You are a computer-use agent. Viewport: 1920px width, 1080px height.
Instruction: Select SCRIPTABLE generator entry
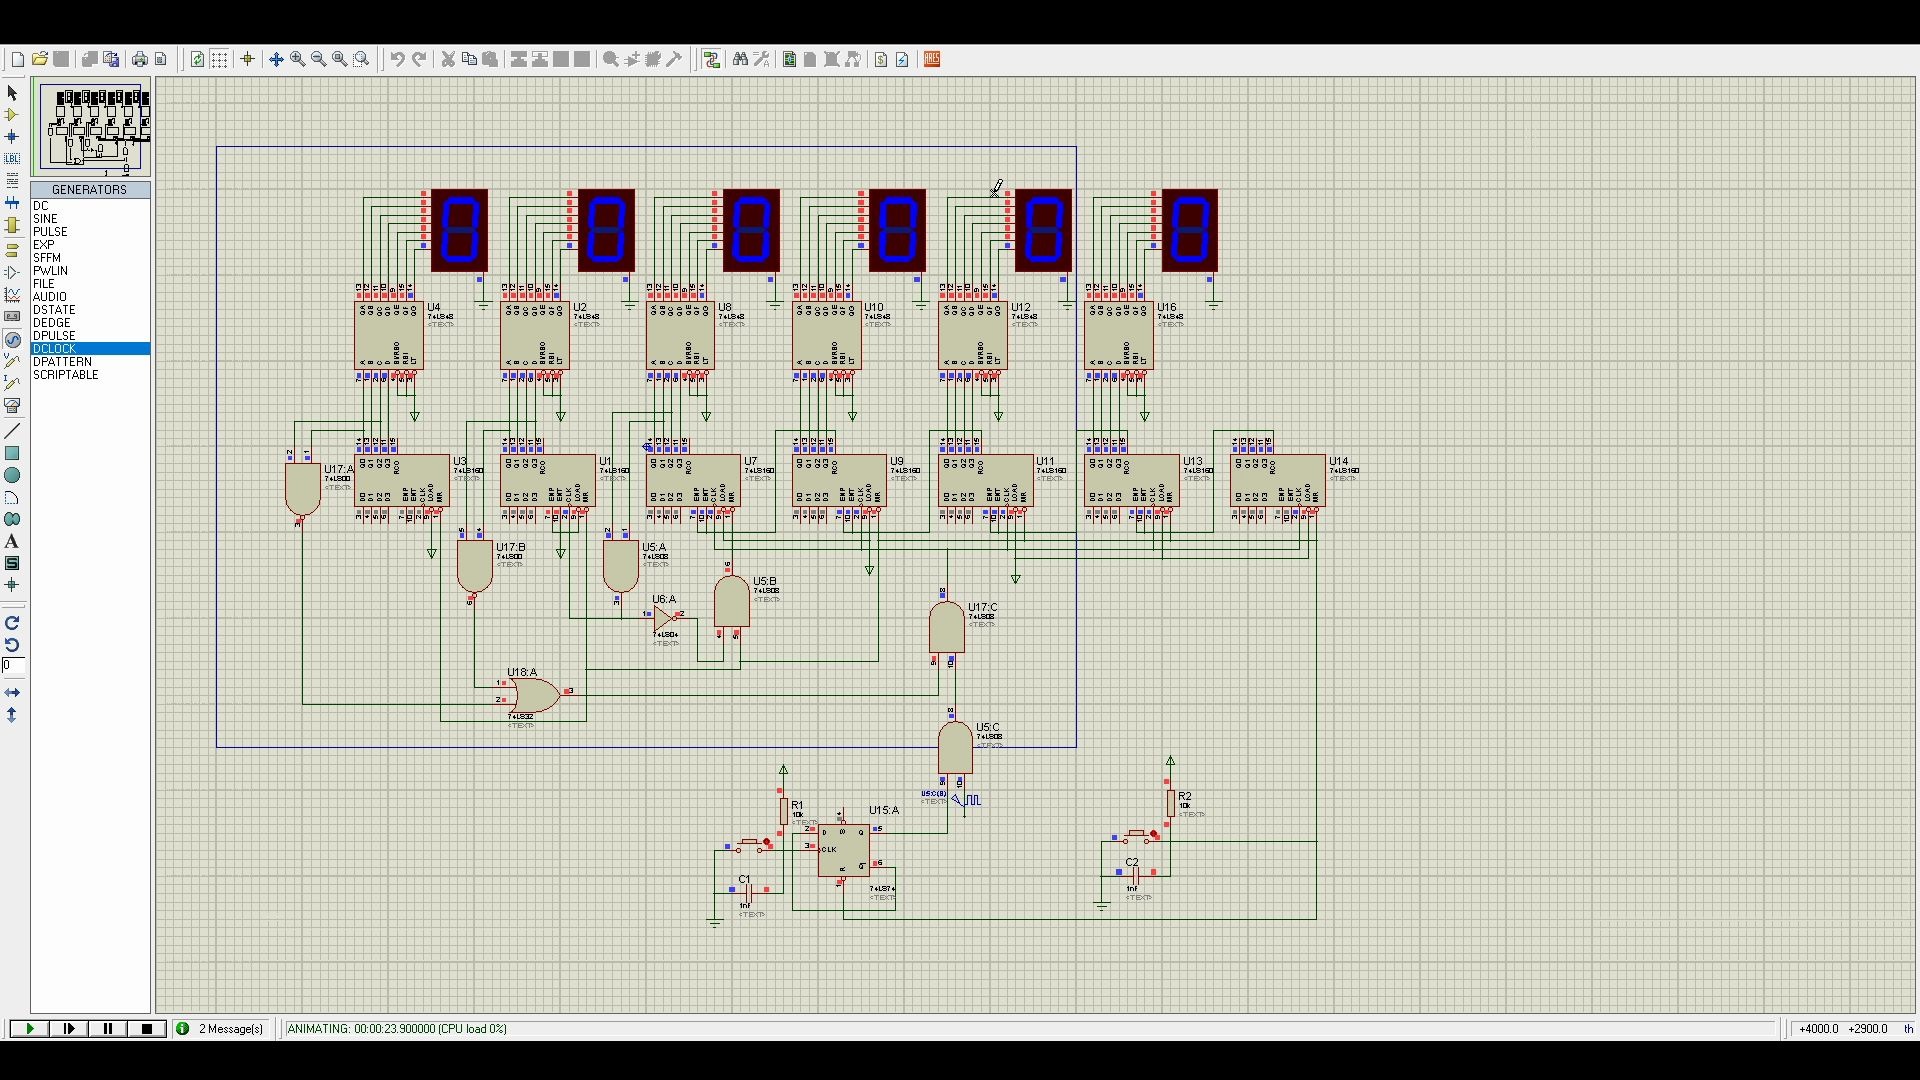66,375
